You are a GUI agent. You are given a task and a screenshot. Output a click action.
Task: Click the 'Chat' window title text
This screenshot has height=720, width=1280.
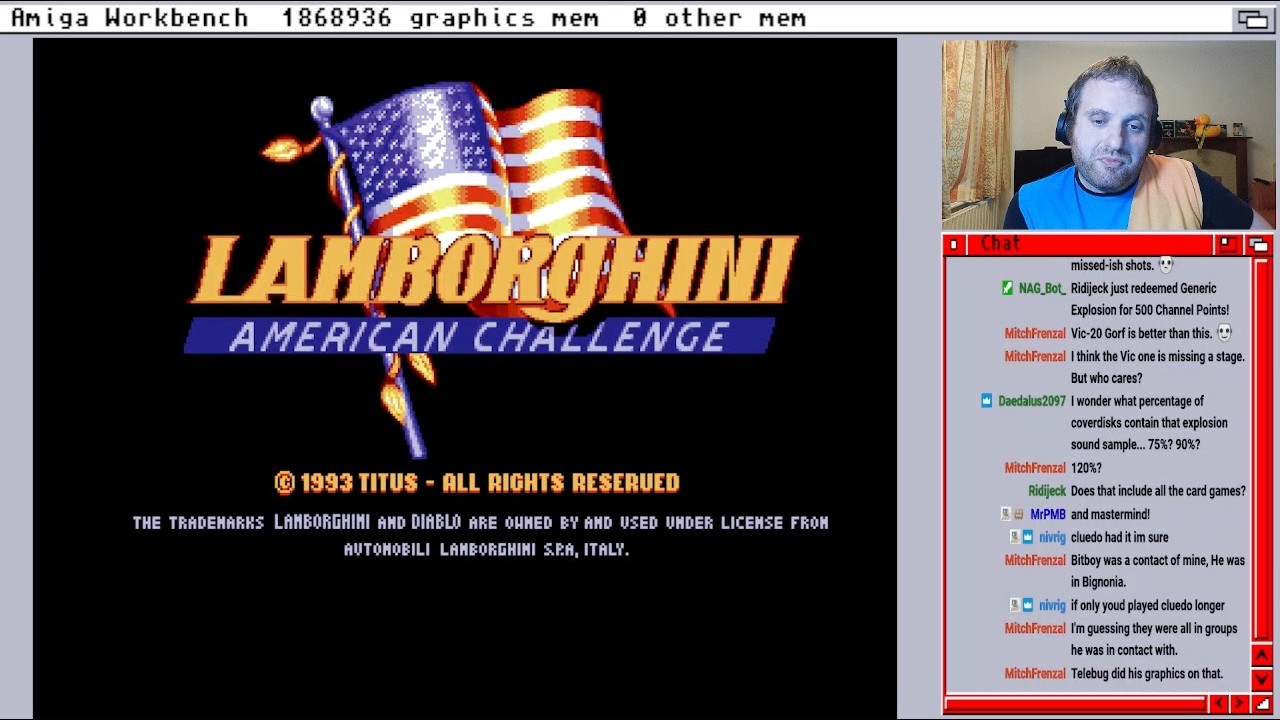[1000, 244]
